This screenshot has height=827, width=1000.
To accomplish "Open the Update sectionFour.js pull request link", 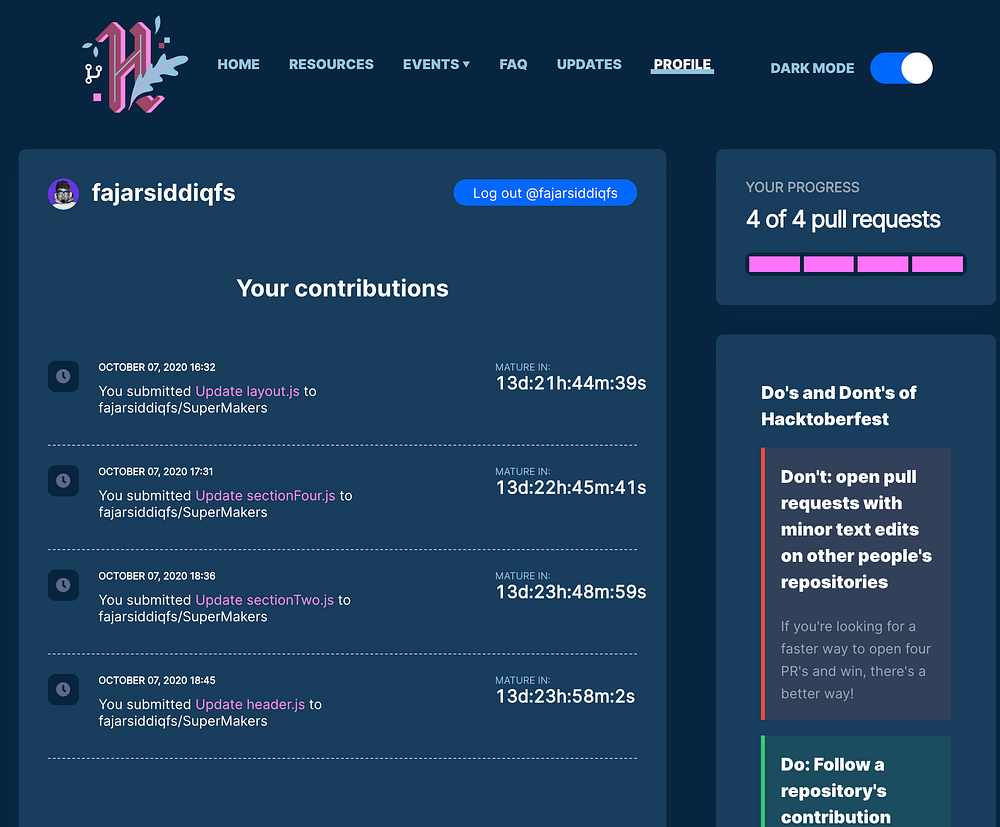I will tap(265, 495).
